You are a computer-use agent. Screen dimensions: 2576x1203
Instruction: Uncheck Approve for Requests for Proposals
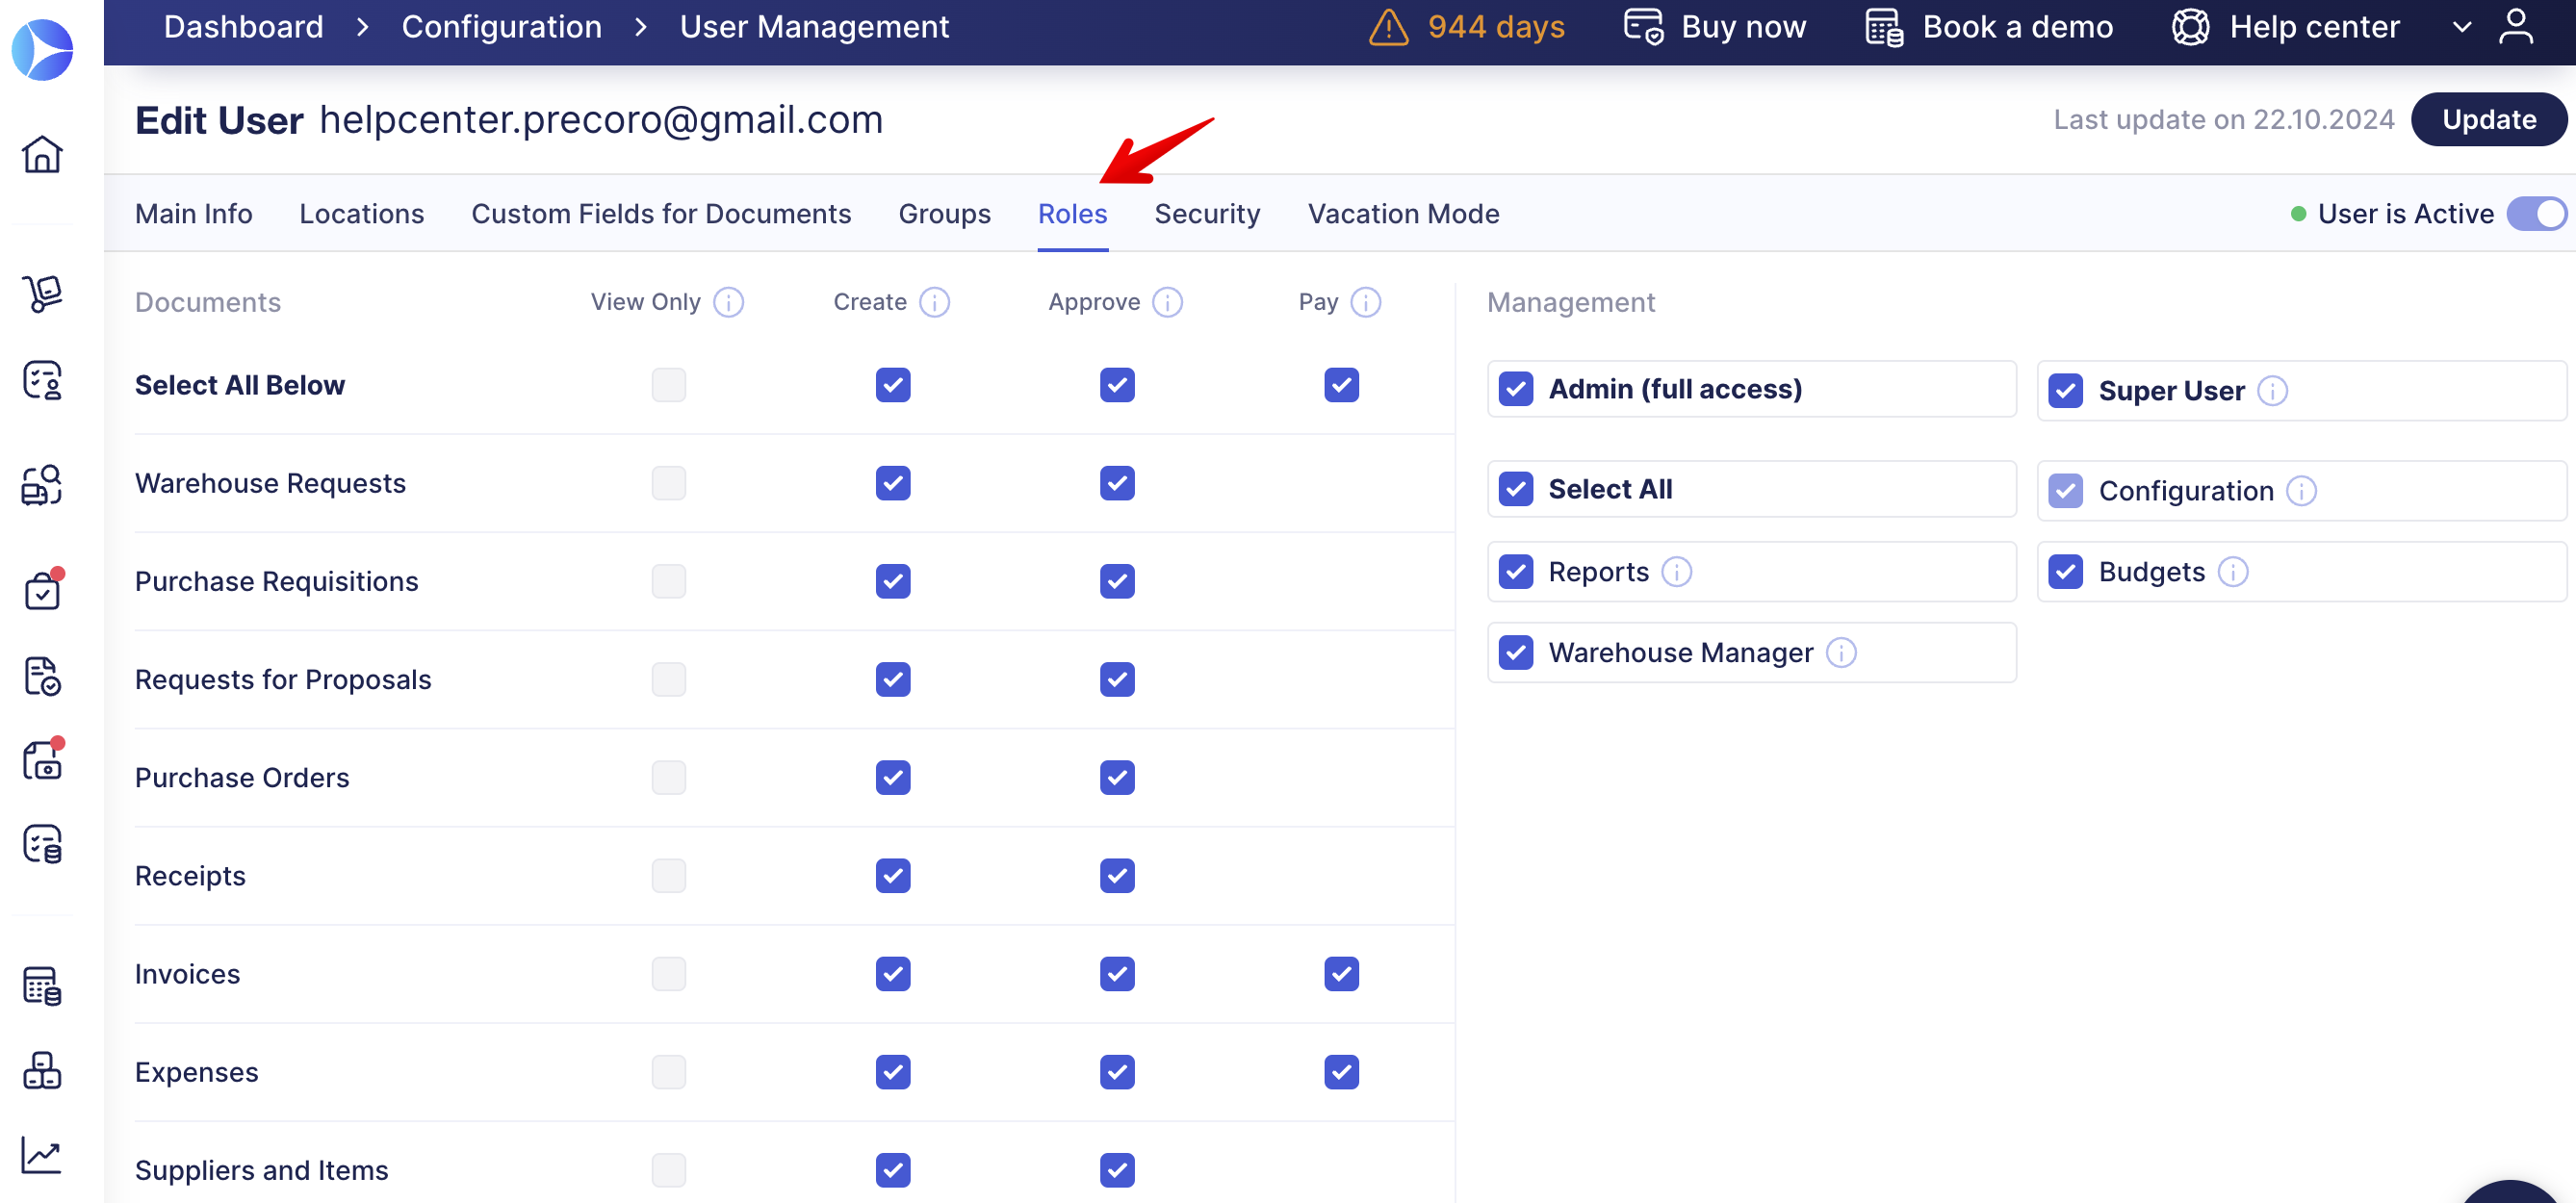click(1116, 680)
